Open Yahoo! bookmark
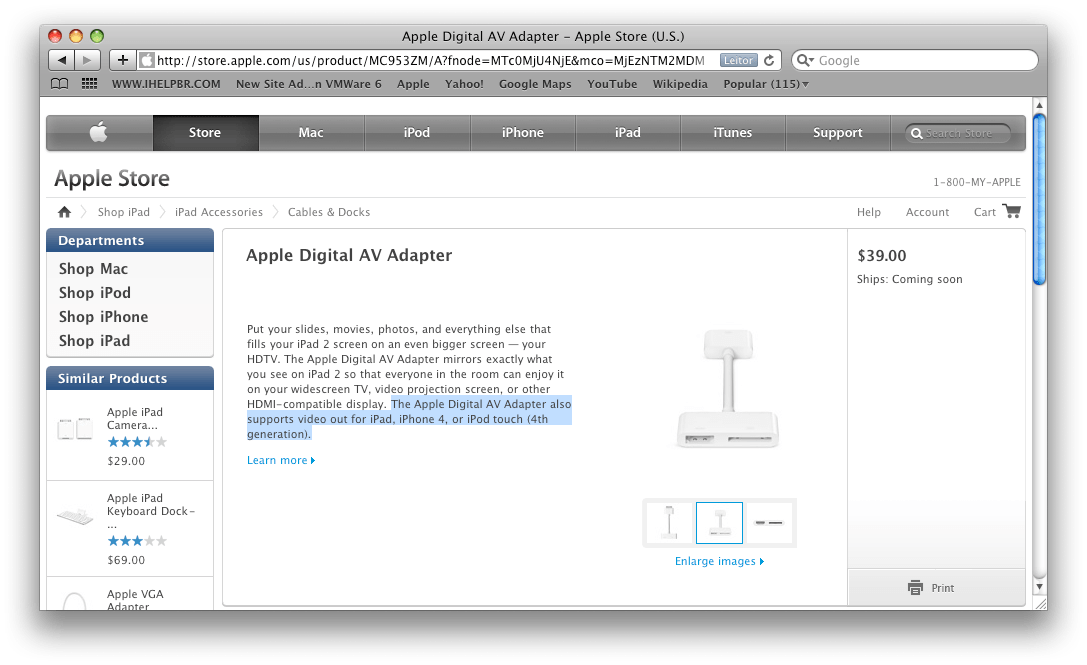This screenshot has height=665, width=1087. pyautogui.click(x=464, y=84)
